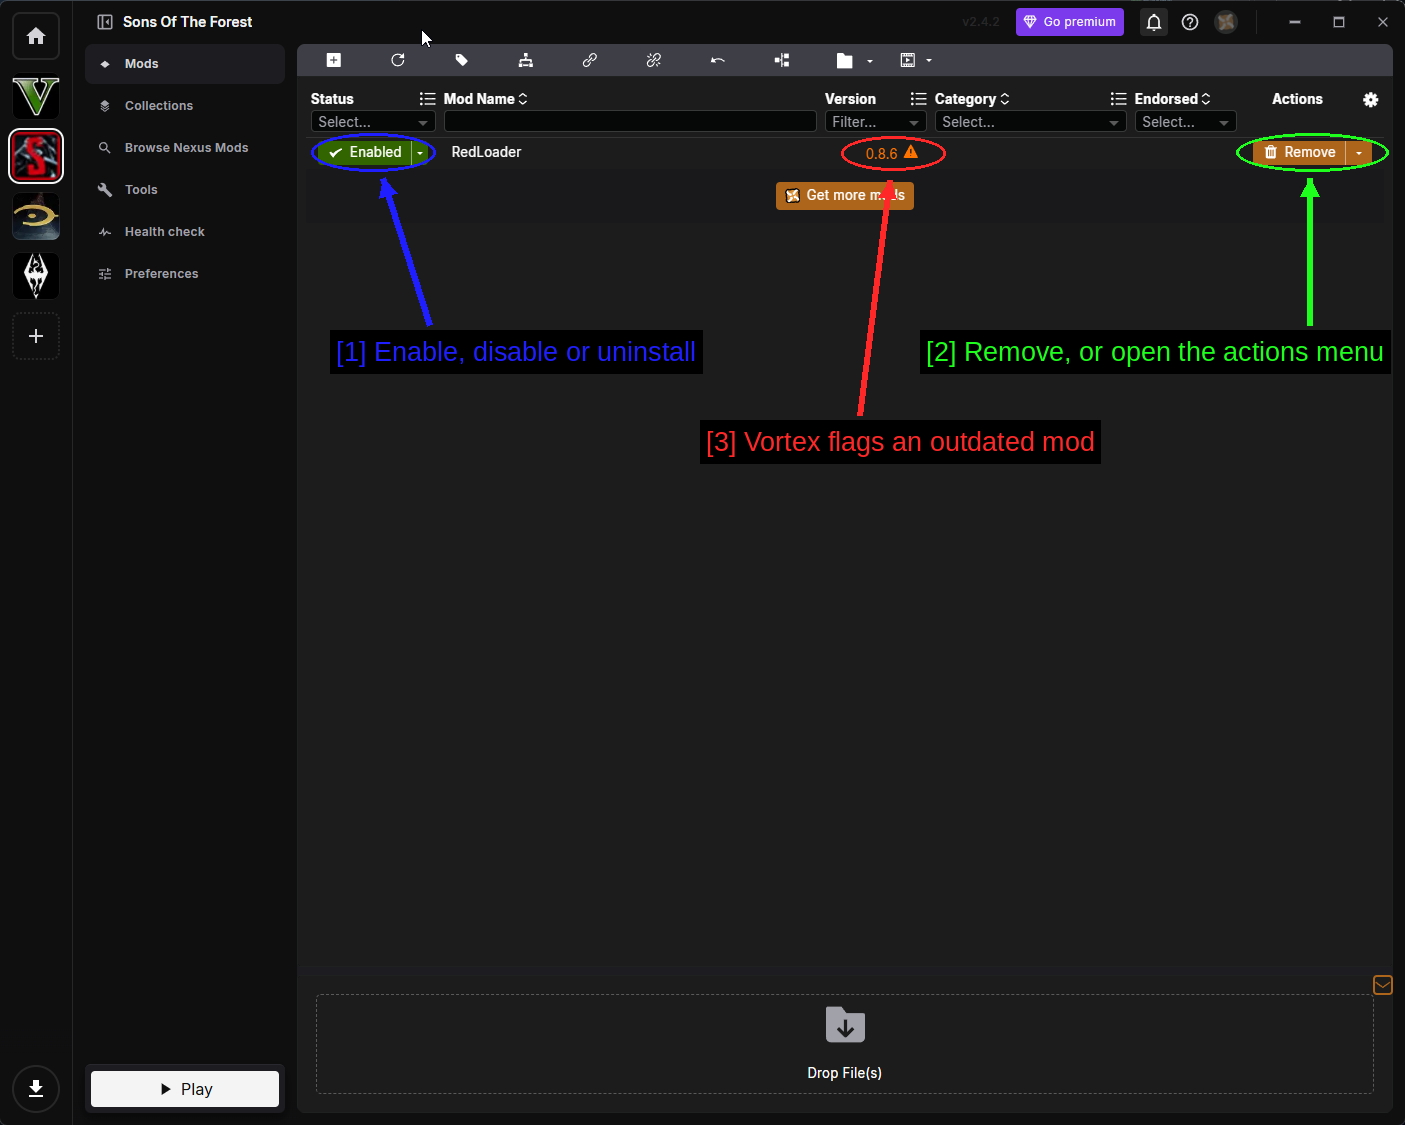Viewport: 1405px width, 1125px height.
Task: Open the Endorsed filter Select dropdown
Action: coord(1185,122)
